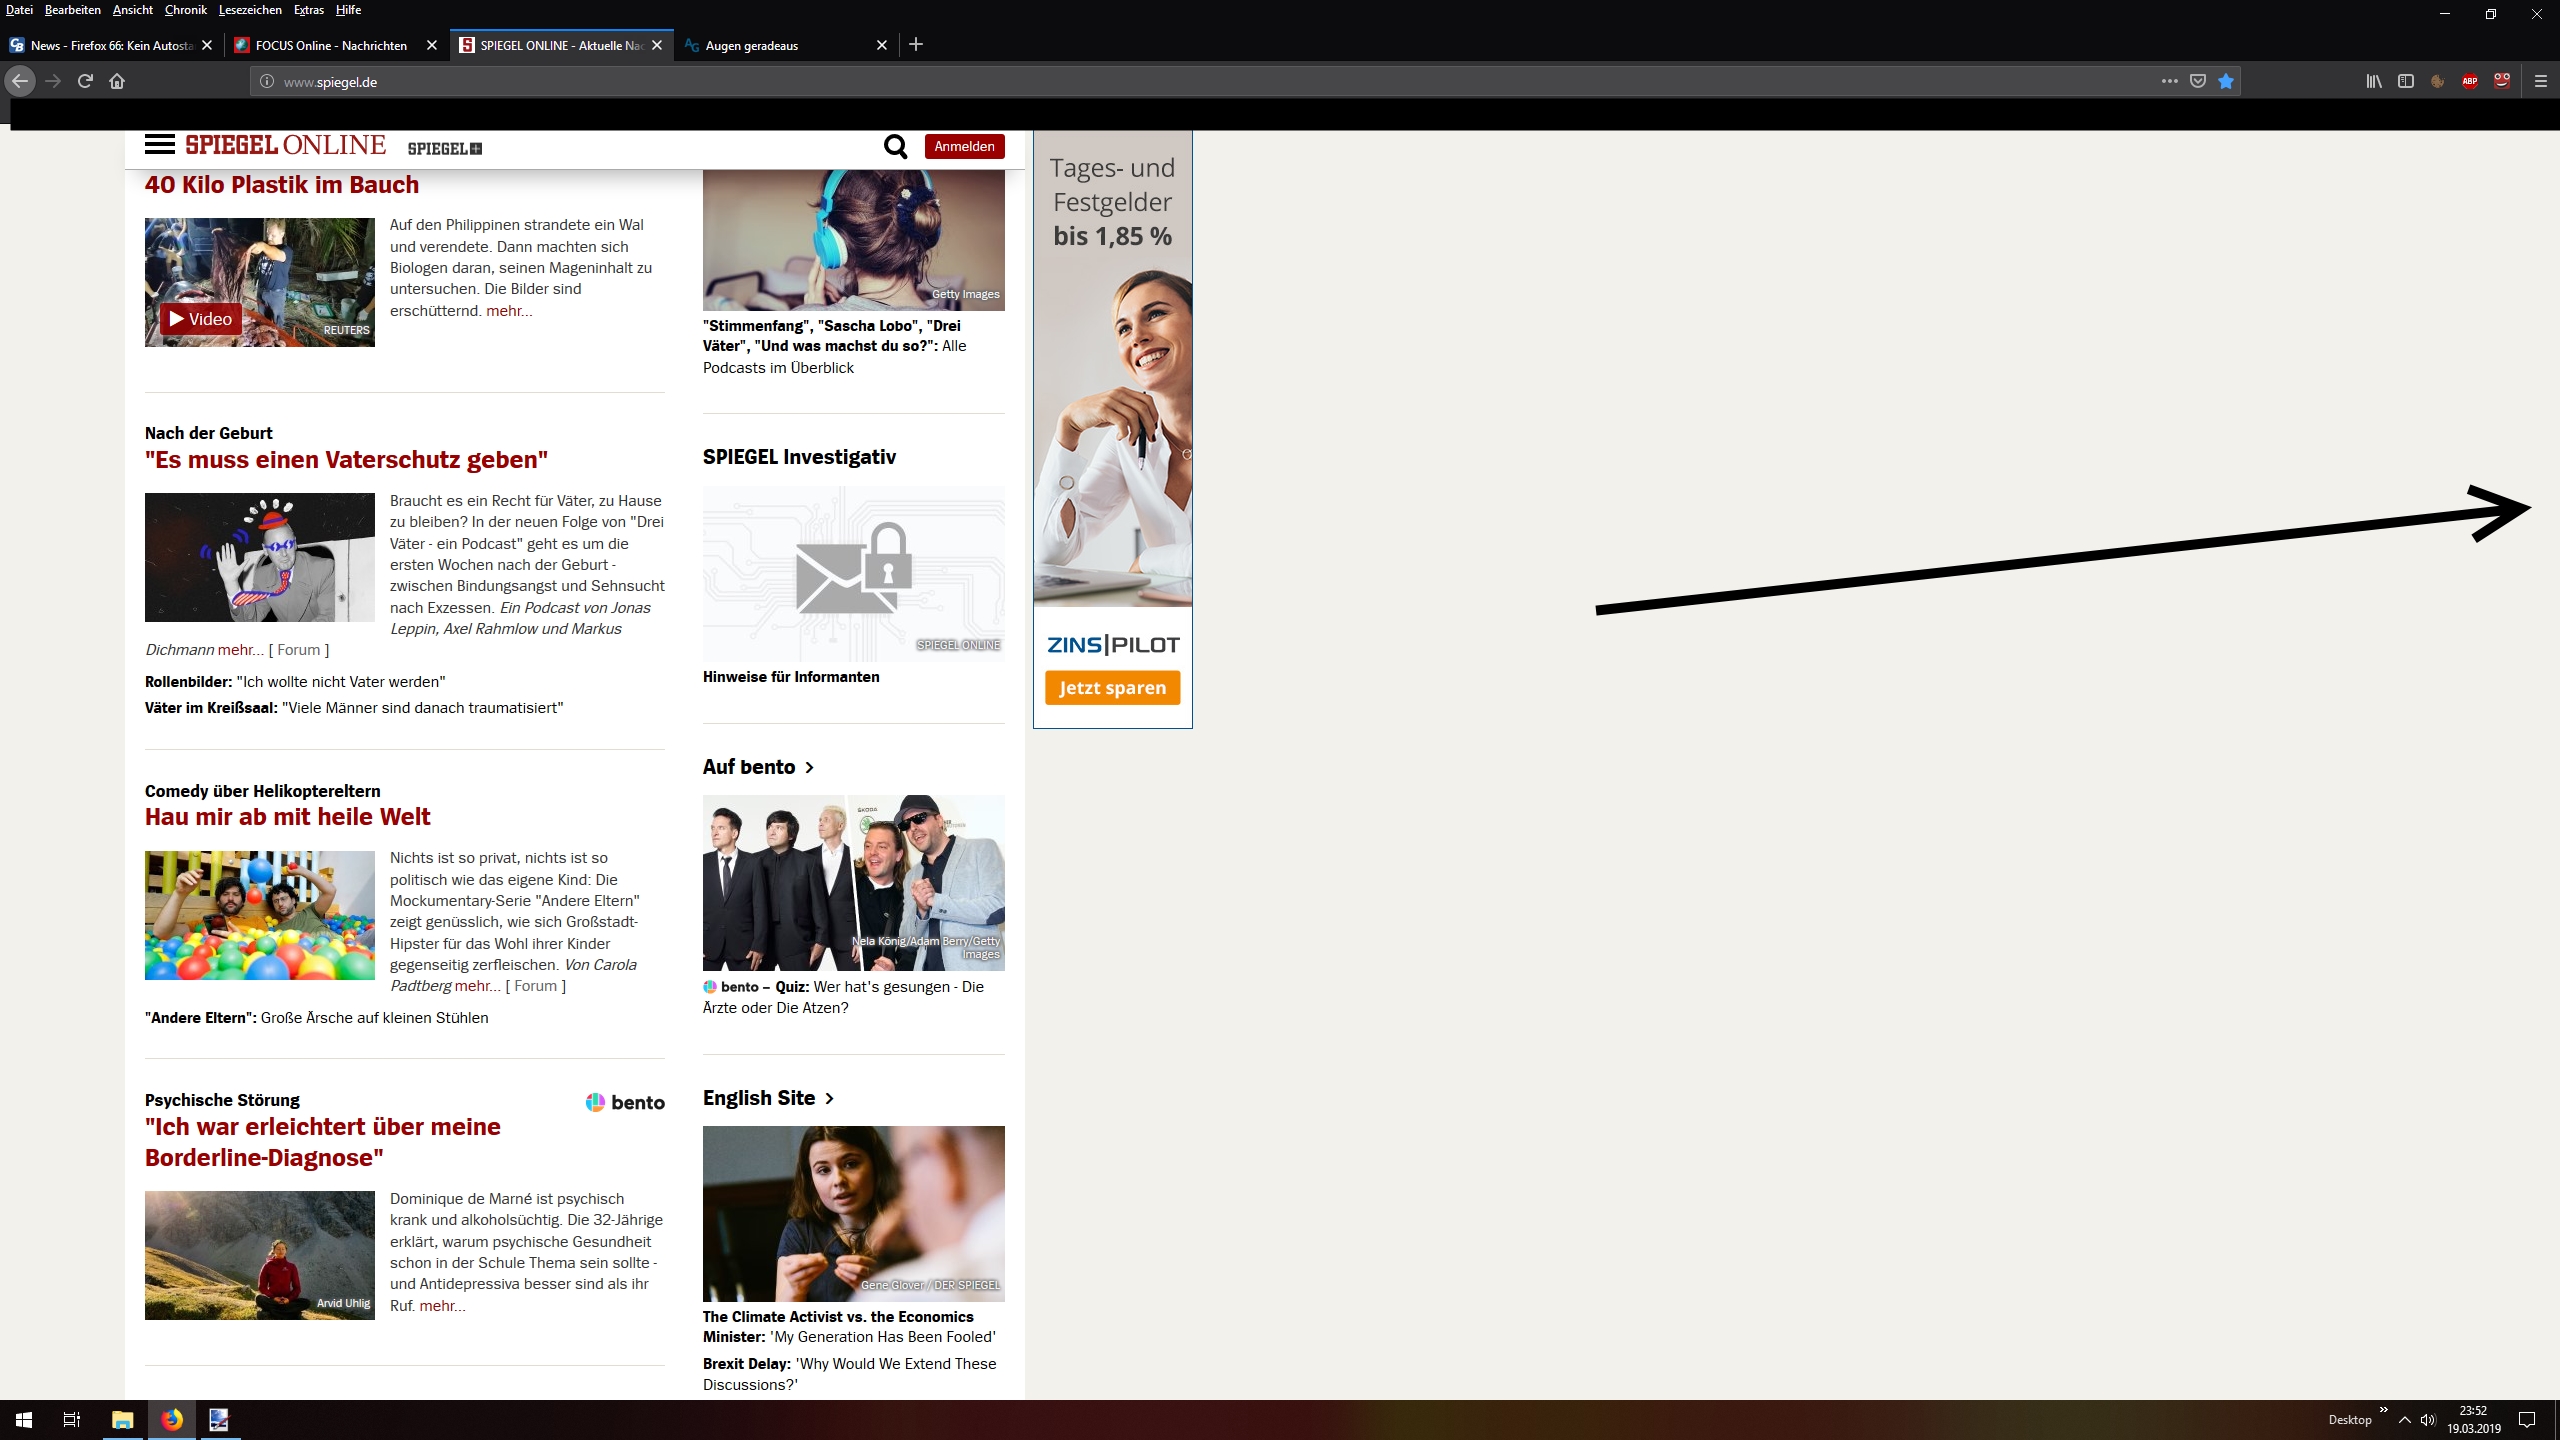Click the Jetzt sparen ad button
Screen dimensions: 2560x1440
pyautogui.click(x=1112, y=688)
